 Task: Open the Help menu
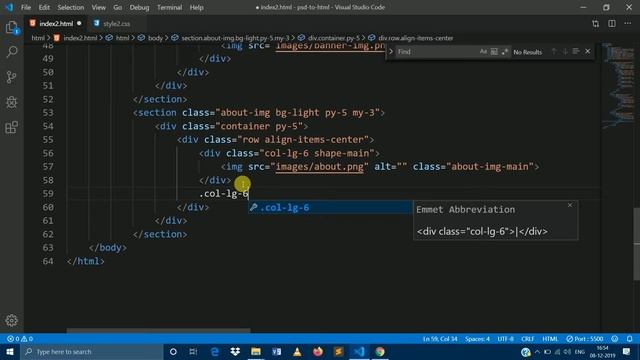pos(196,7)
